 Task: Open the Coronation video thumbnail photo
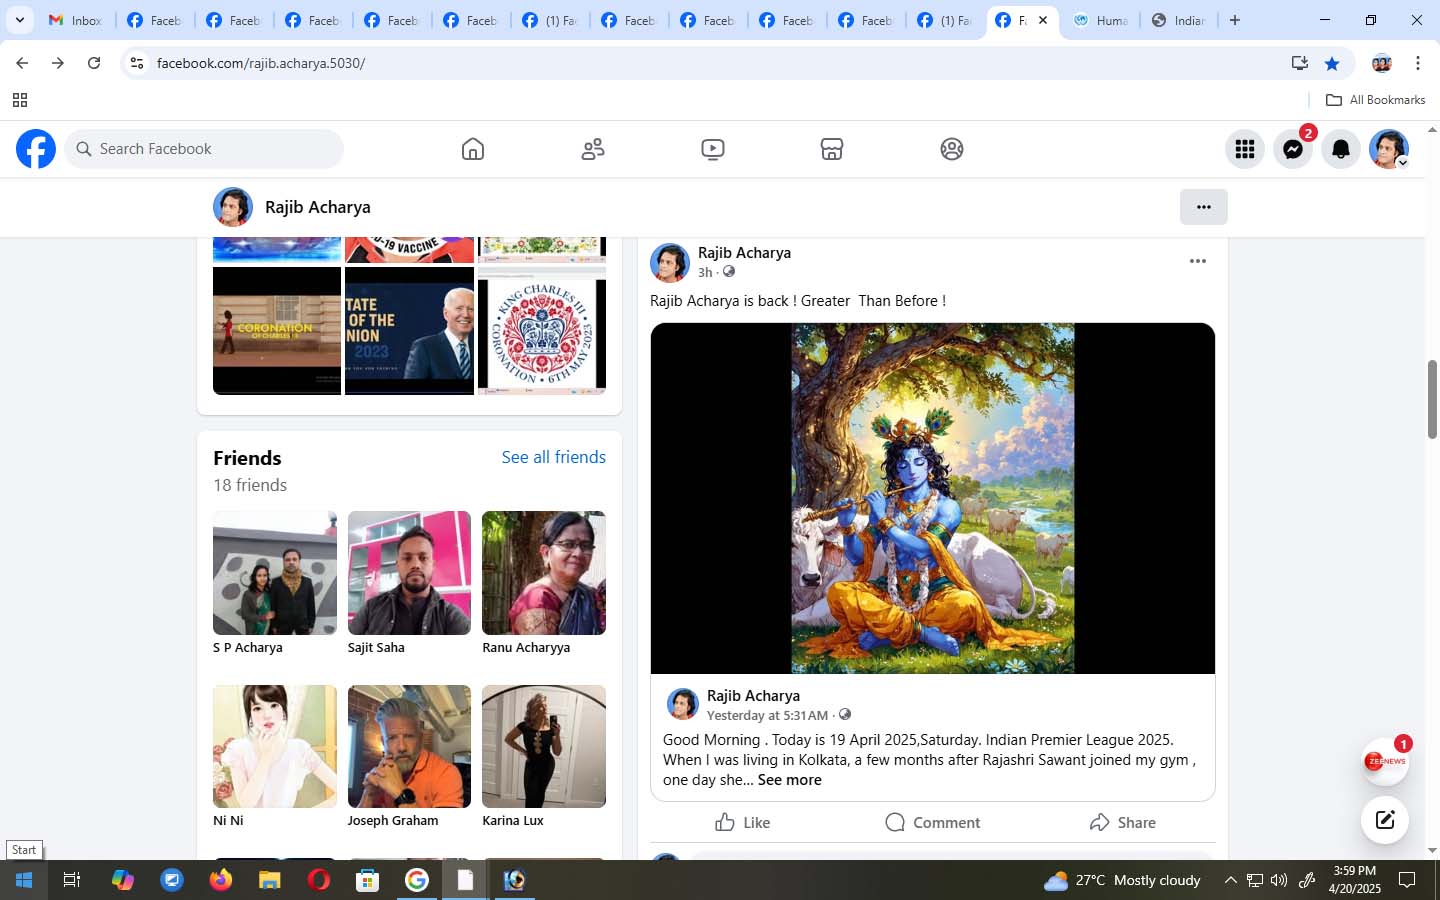pos(277,331)
